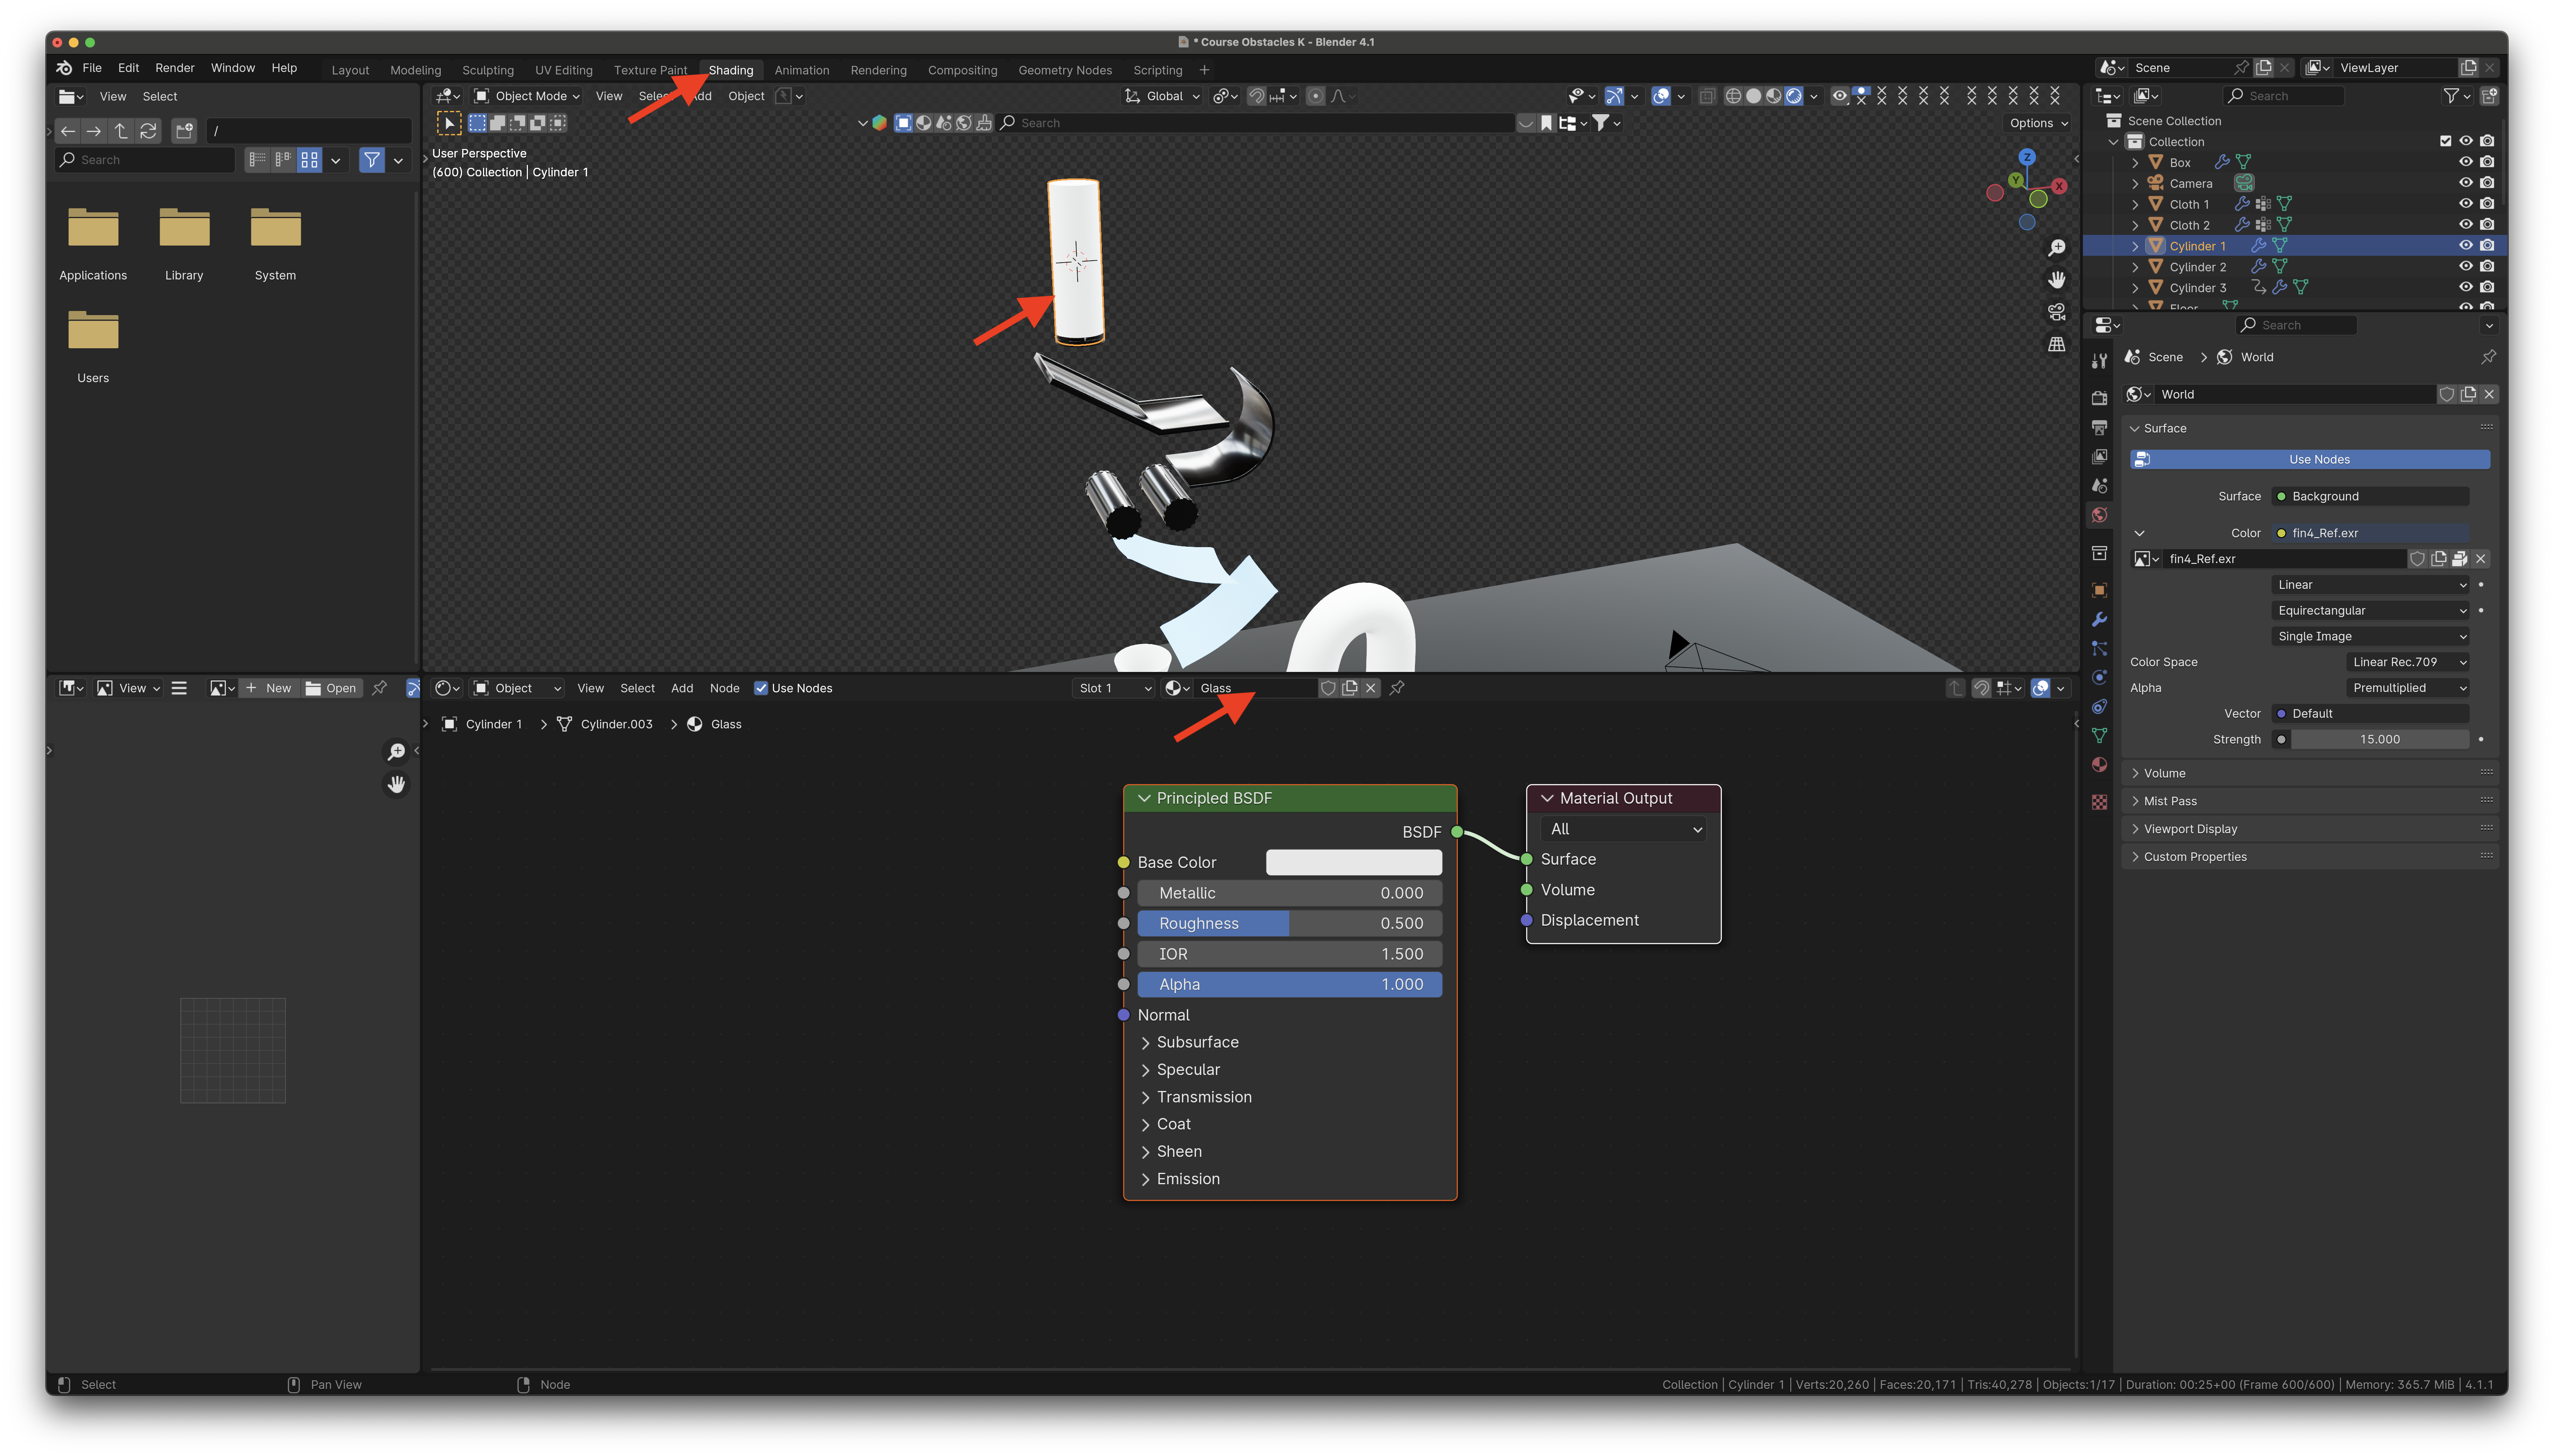Viewport: 2554px width, 1456px height.
Task: Go to parent directory in file browser
Action: 121,131
